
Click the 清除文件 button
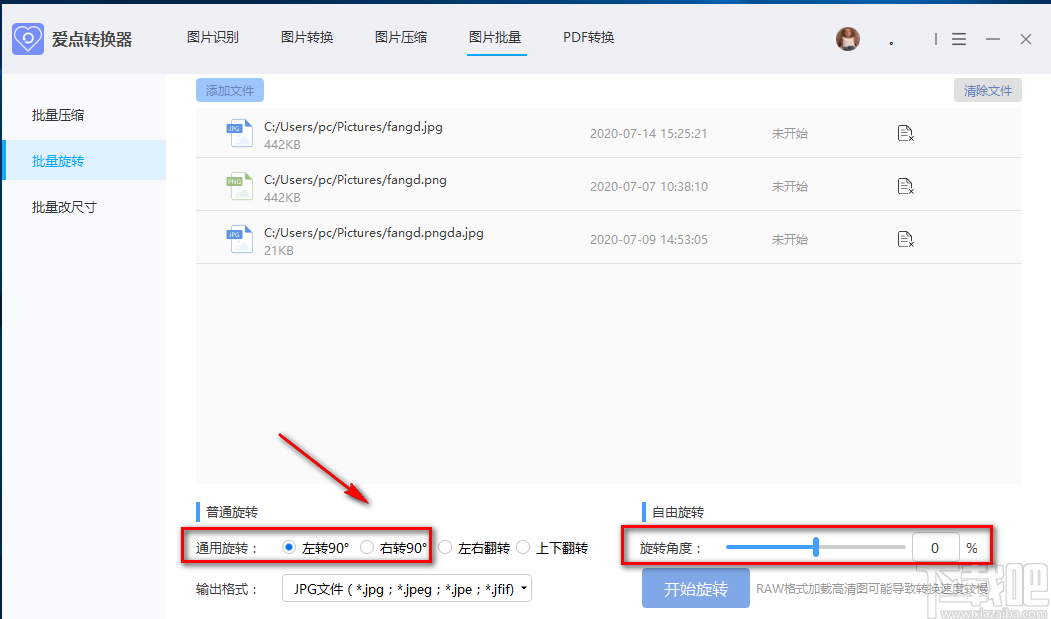988,90
